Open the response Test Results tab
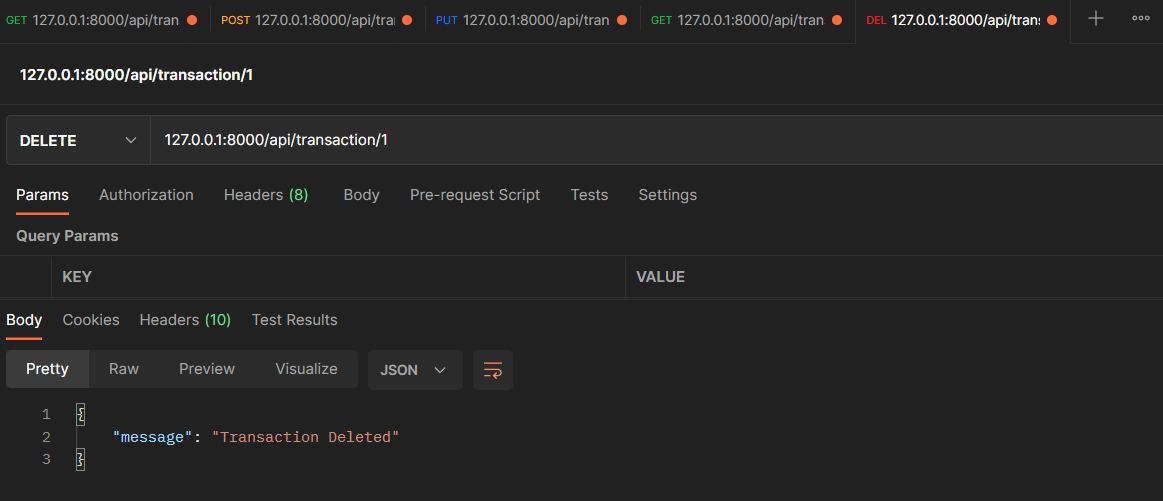Screen dimensions: 1163x501 pos(294,320)
